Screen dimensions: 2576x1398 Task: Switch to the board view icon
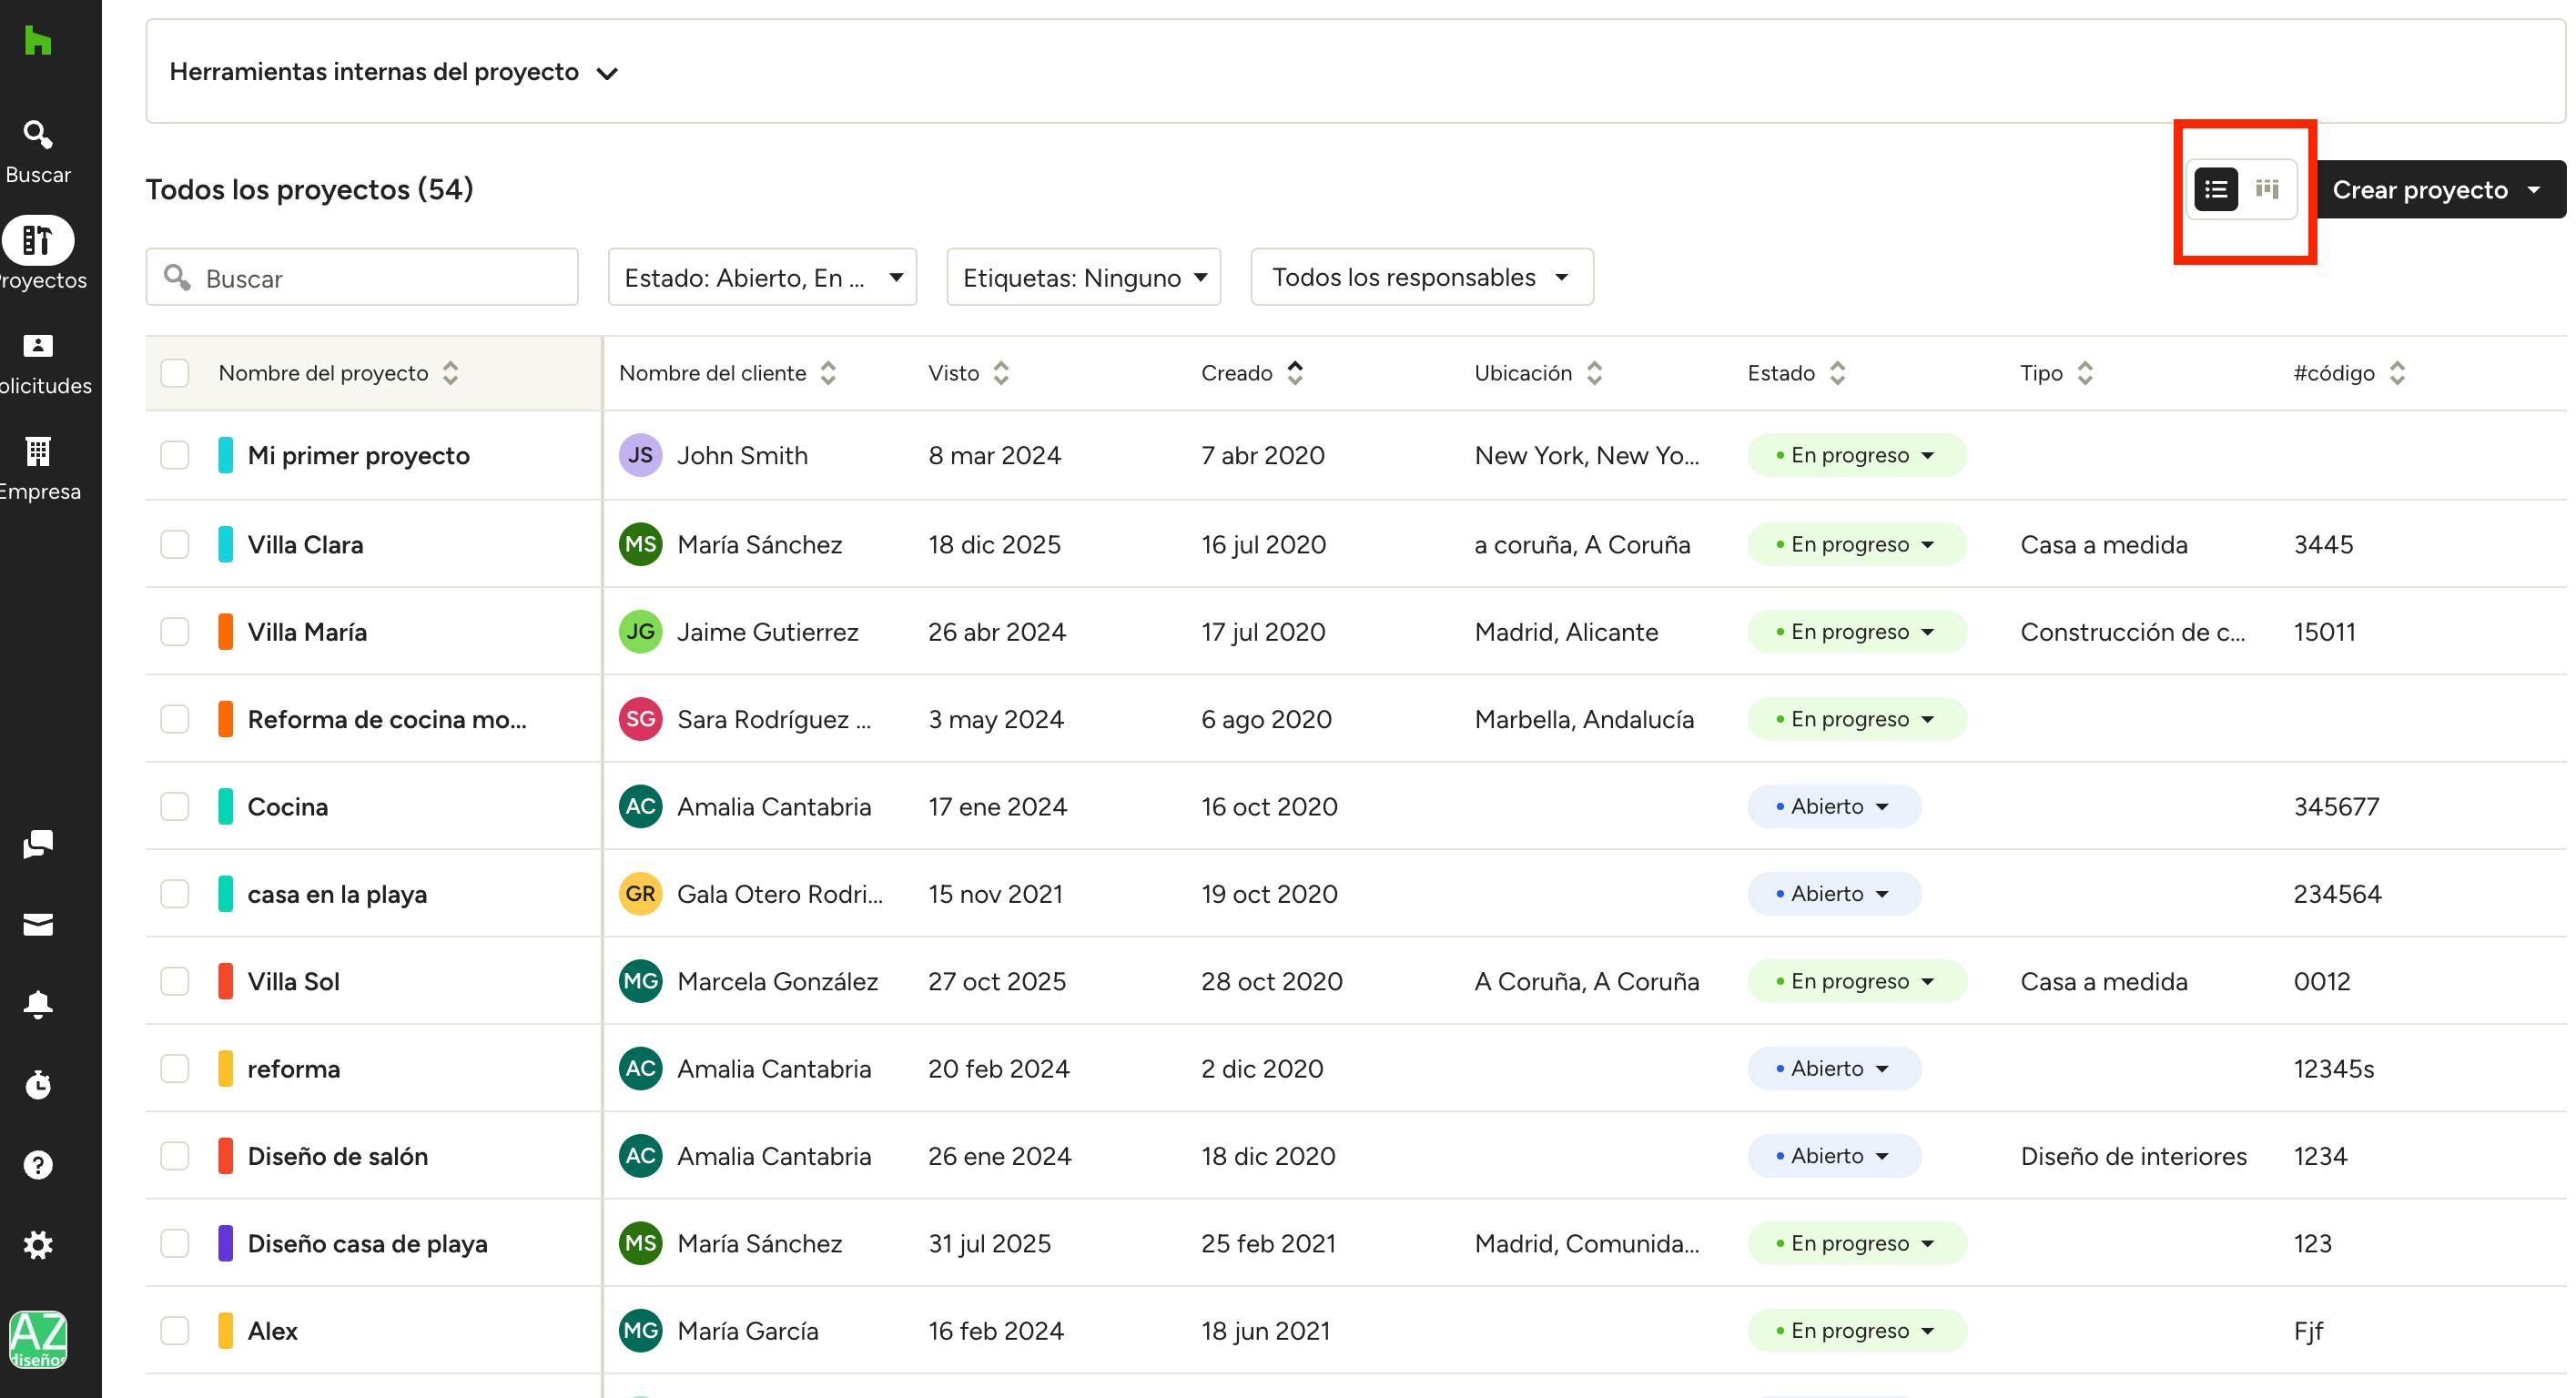click(2267, 189)
